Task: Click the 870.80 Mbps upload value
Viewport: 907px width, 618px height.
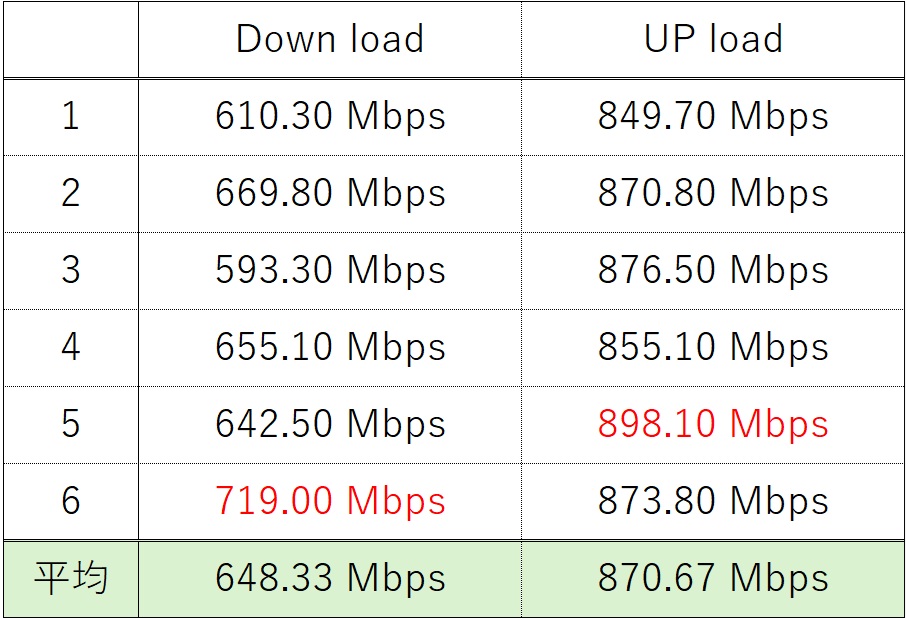Action: coord(713,193)
